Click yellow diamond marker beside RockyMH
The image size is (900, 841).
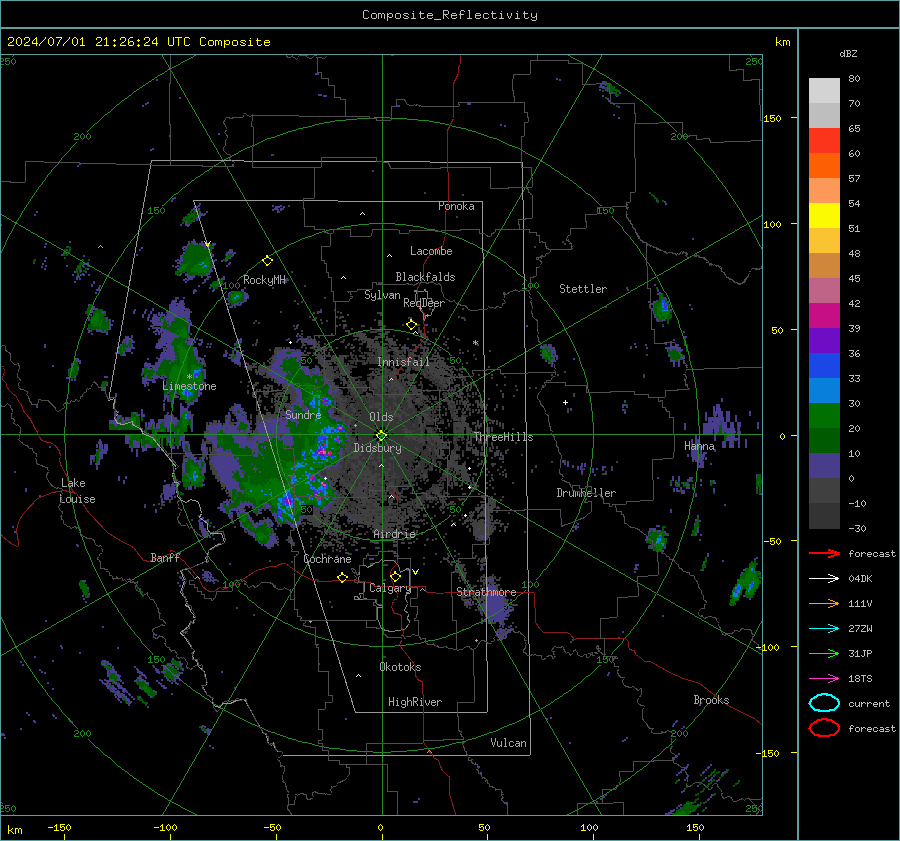tap(267, 261)
